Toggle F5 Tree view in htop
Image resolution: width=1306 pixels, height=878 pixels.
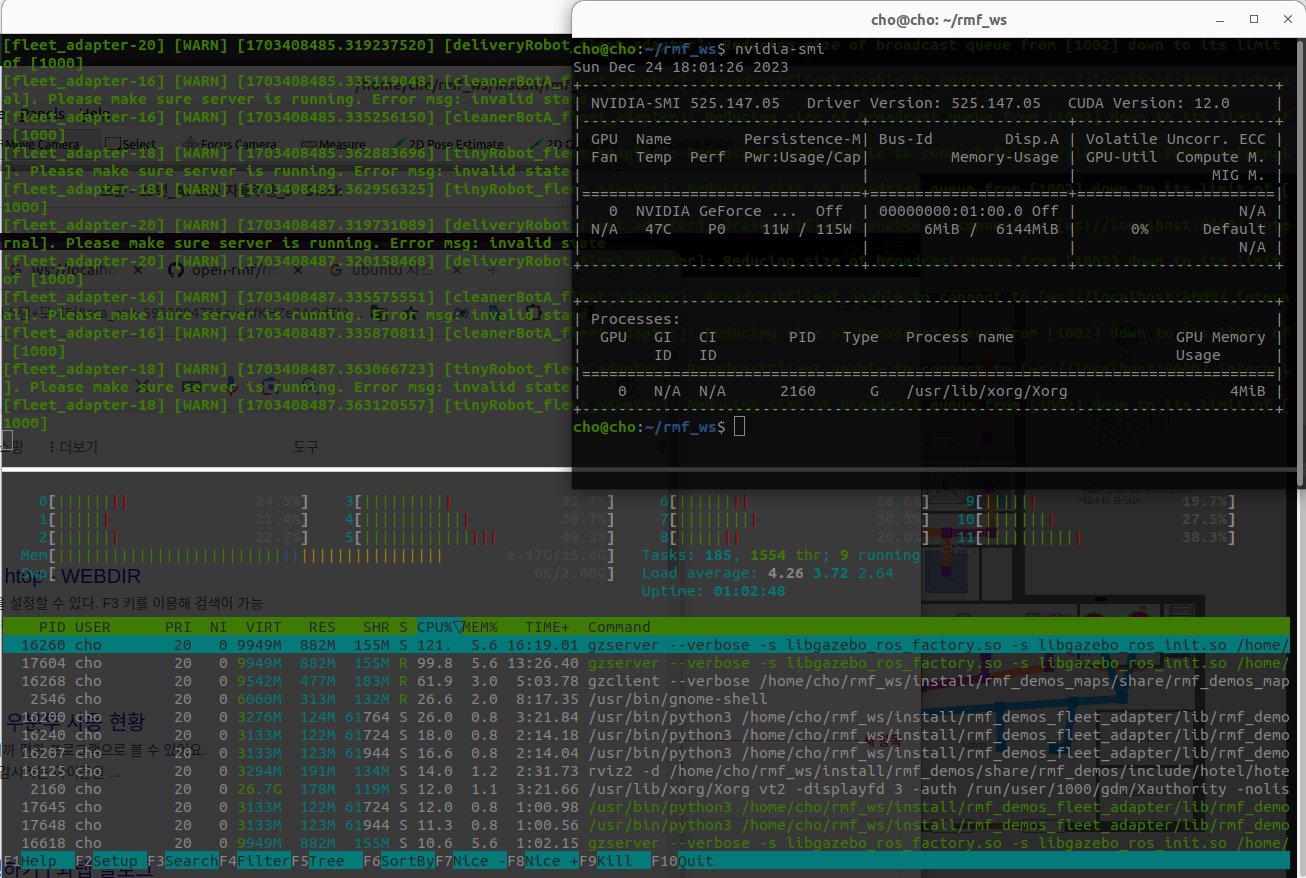pyautogui.click(x=327, y=861)
